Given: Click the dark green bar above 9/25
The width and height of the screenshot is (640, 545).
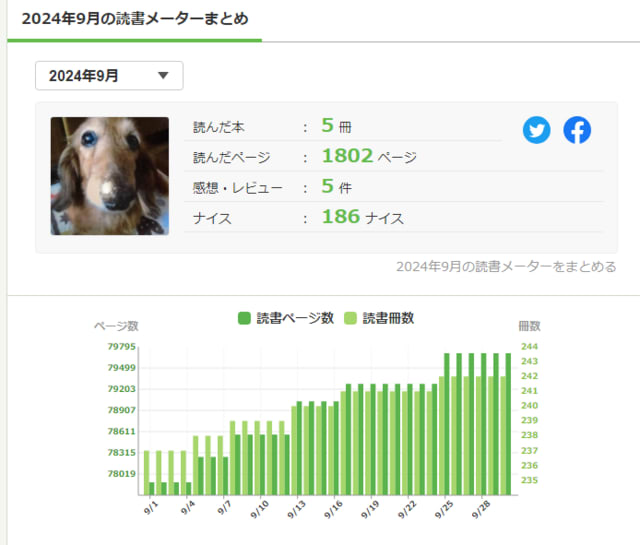Looking at the screenshot, I should coord(447,424).
